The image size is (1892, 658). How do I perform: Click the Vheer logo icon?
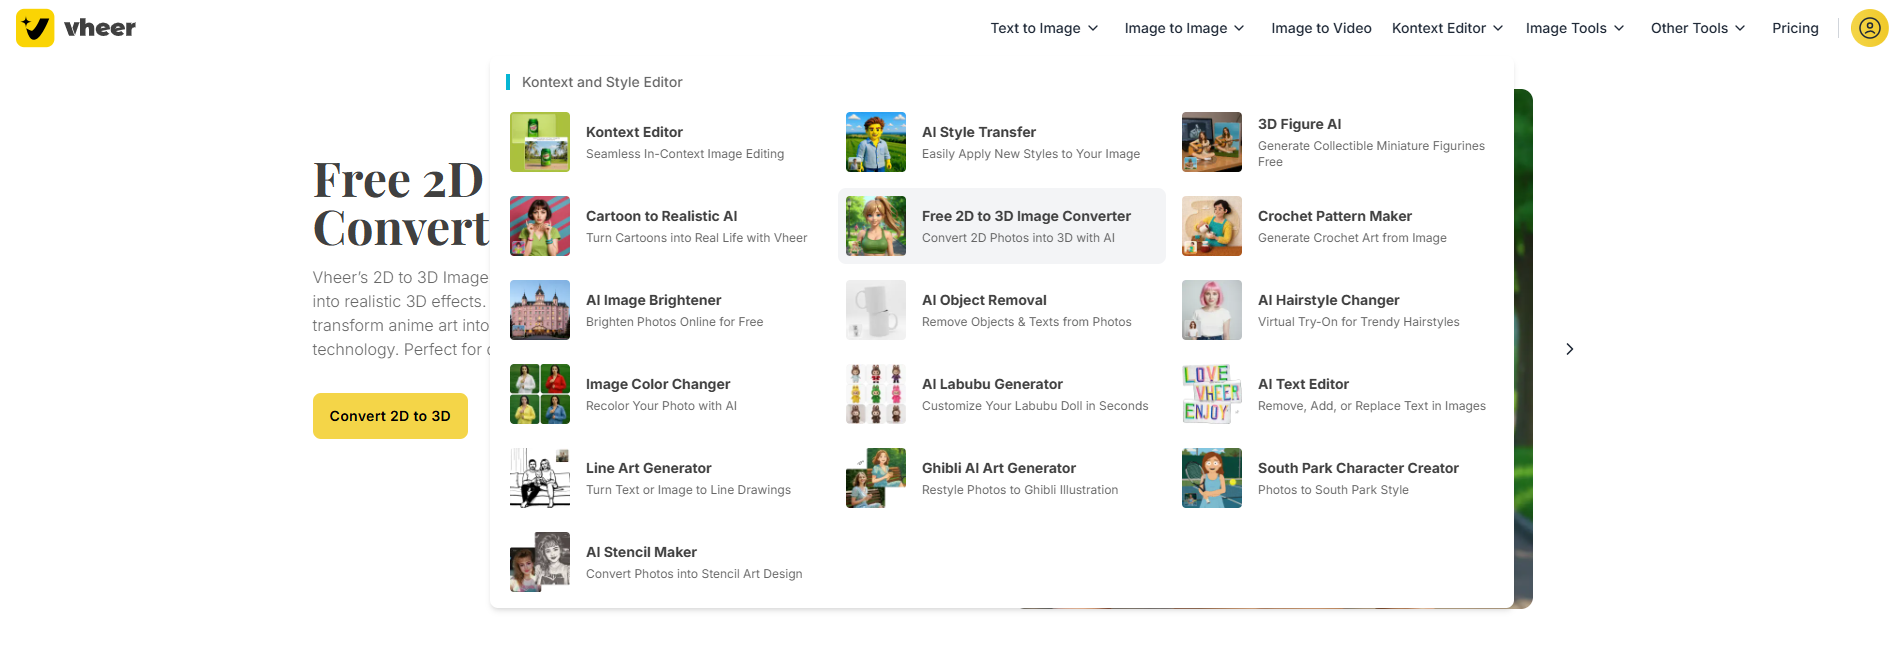[x=35, y=28]
